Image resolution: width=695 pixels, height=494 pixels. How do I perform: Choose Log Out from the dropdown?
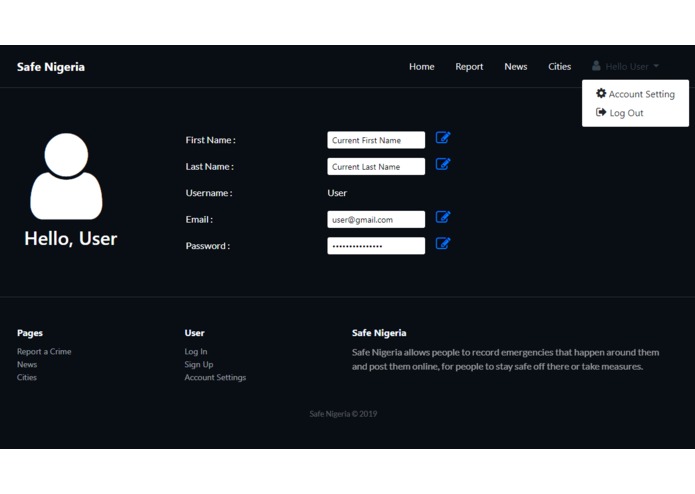[620, 113]
